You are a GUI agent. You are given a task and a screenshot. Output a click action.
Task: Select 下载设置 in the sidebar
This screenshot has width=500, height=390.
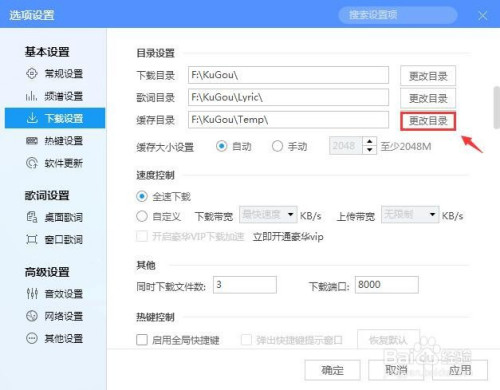coord(55,118)
